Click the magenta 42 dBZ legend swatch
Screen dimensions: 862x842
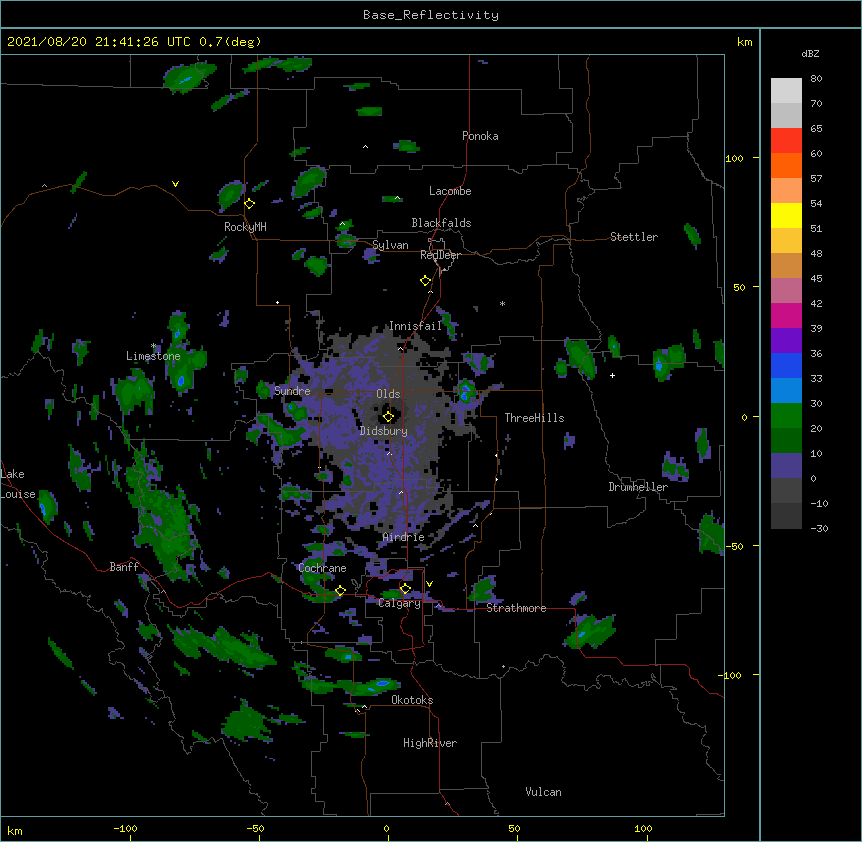click(786, 315)
